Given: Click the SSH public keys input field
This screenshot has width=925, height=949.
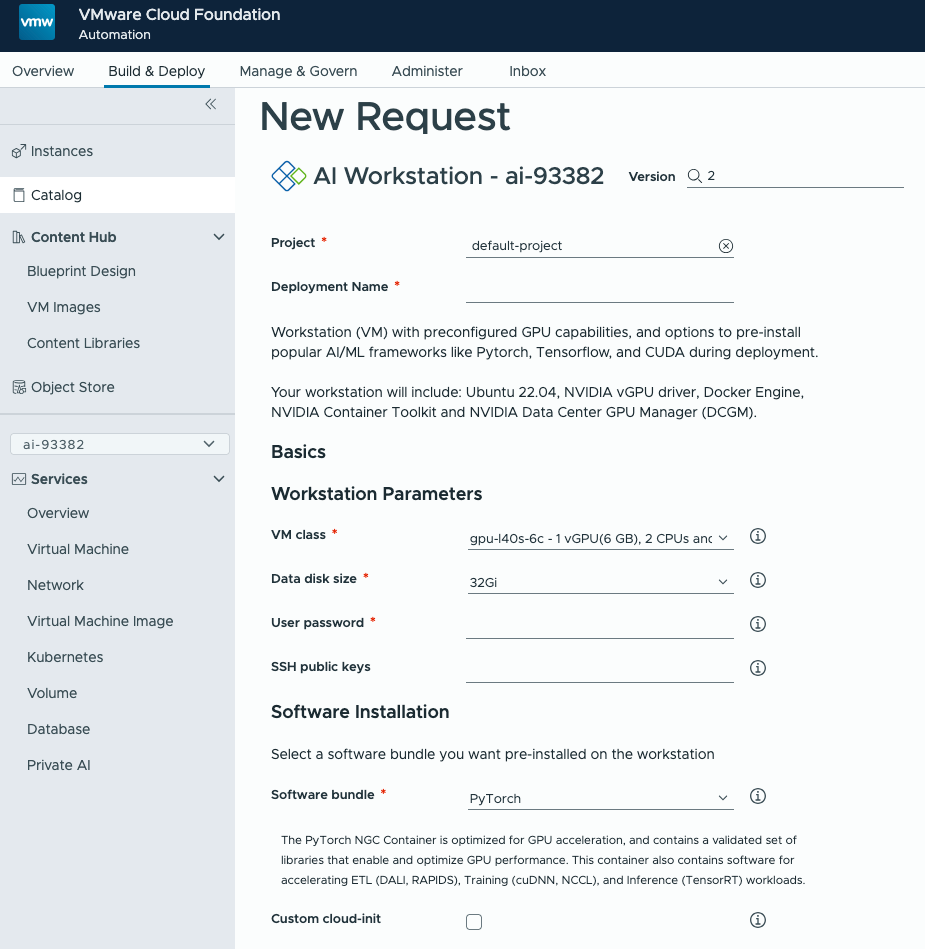Looking at the screenshot, I should [599, 671].
